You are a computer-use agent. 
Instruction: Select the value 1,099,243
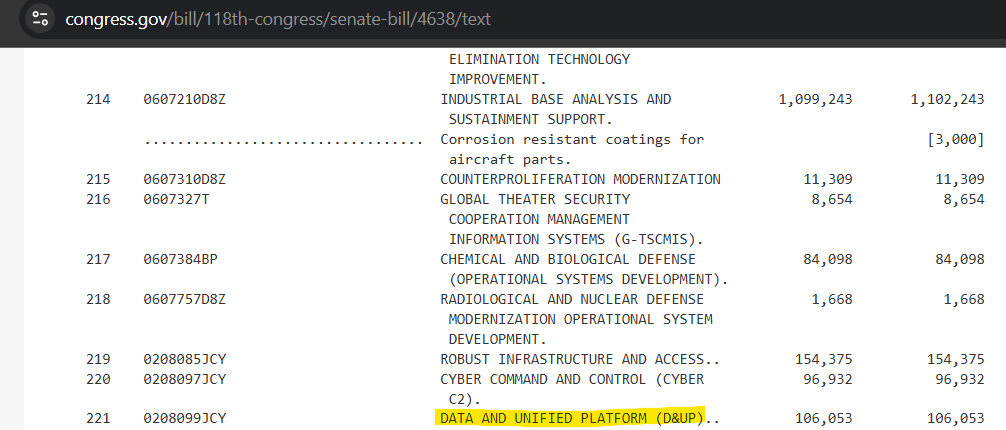click(x=815, y=99)
